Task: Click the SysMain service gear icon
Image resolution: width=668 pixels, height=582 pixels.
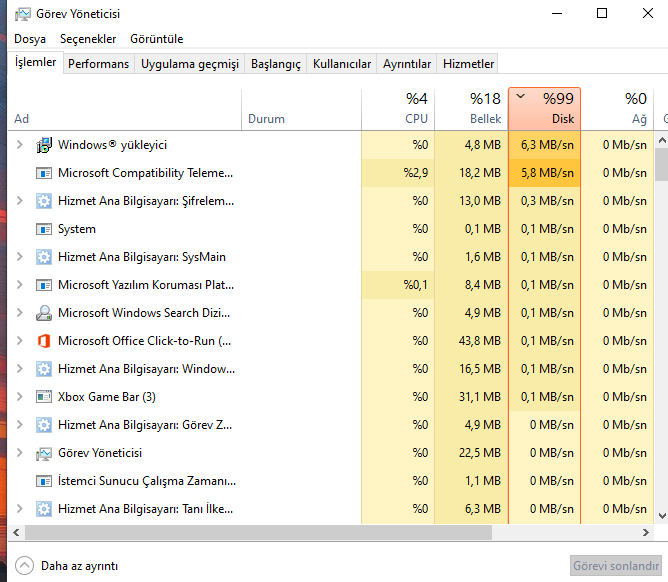Action: (44, 257)
